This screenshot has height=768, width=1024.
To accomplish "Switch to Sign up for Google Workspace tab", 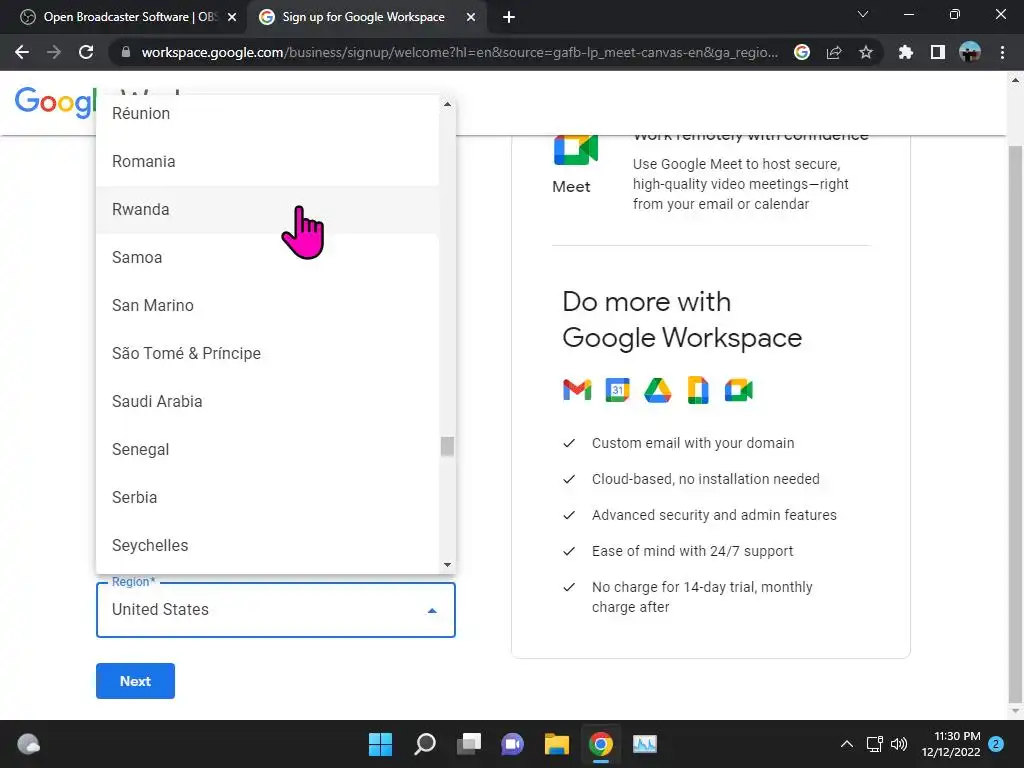I will tap(363, 17).
